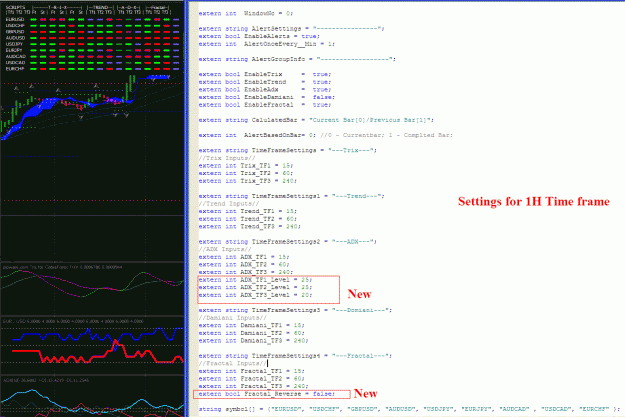Click the 'string symbol[]' array declaration line
This screenshot has height=417, width=625.
pos(409,409)
